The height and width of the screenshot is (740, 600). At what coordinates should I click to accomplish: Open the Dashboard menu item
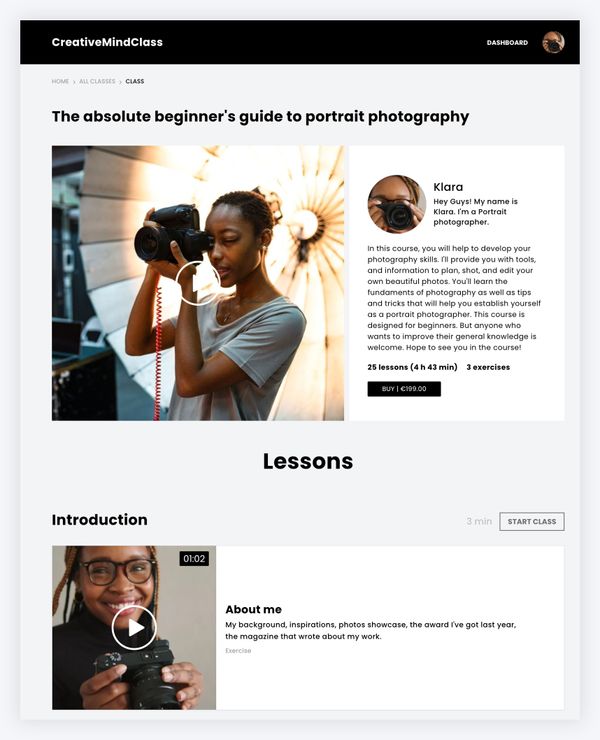(x=507, y=42)
